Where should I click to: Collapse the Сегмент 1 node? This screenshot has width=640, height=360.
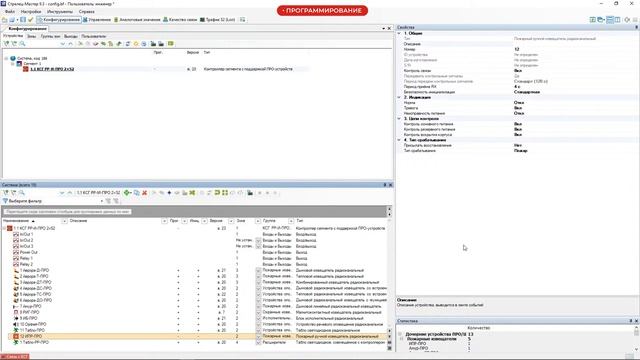tap(12, 64)
